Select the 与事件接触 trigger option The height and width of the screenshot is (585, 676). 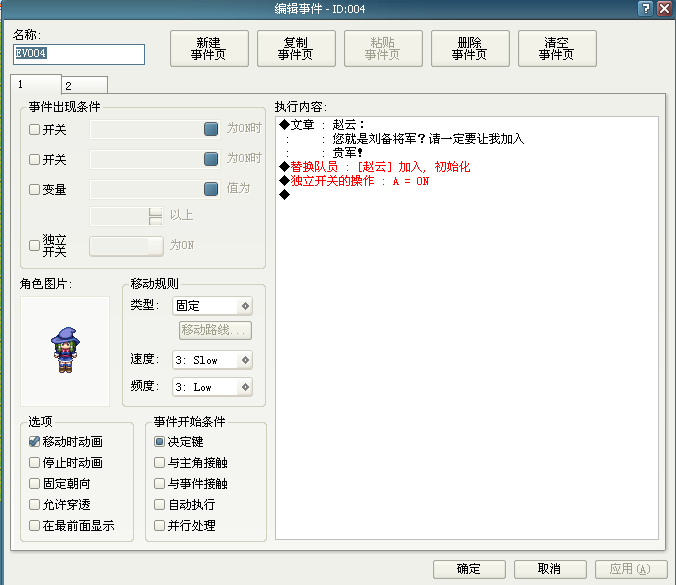click(x=160, y=483)
